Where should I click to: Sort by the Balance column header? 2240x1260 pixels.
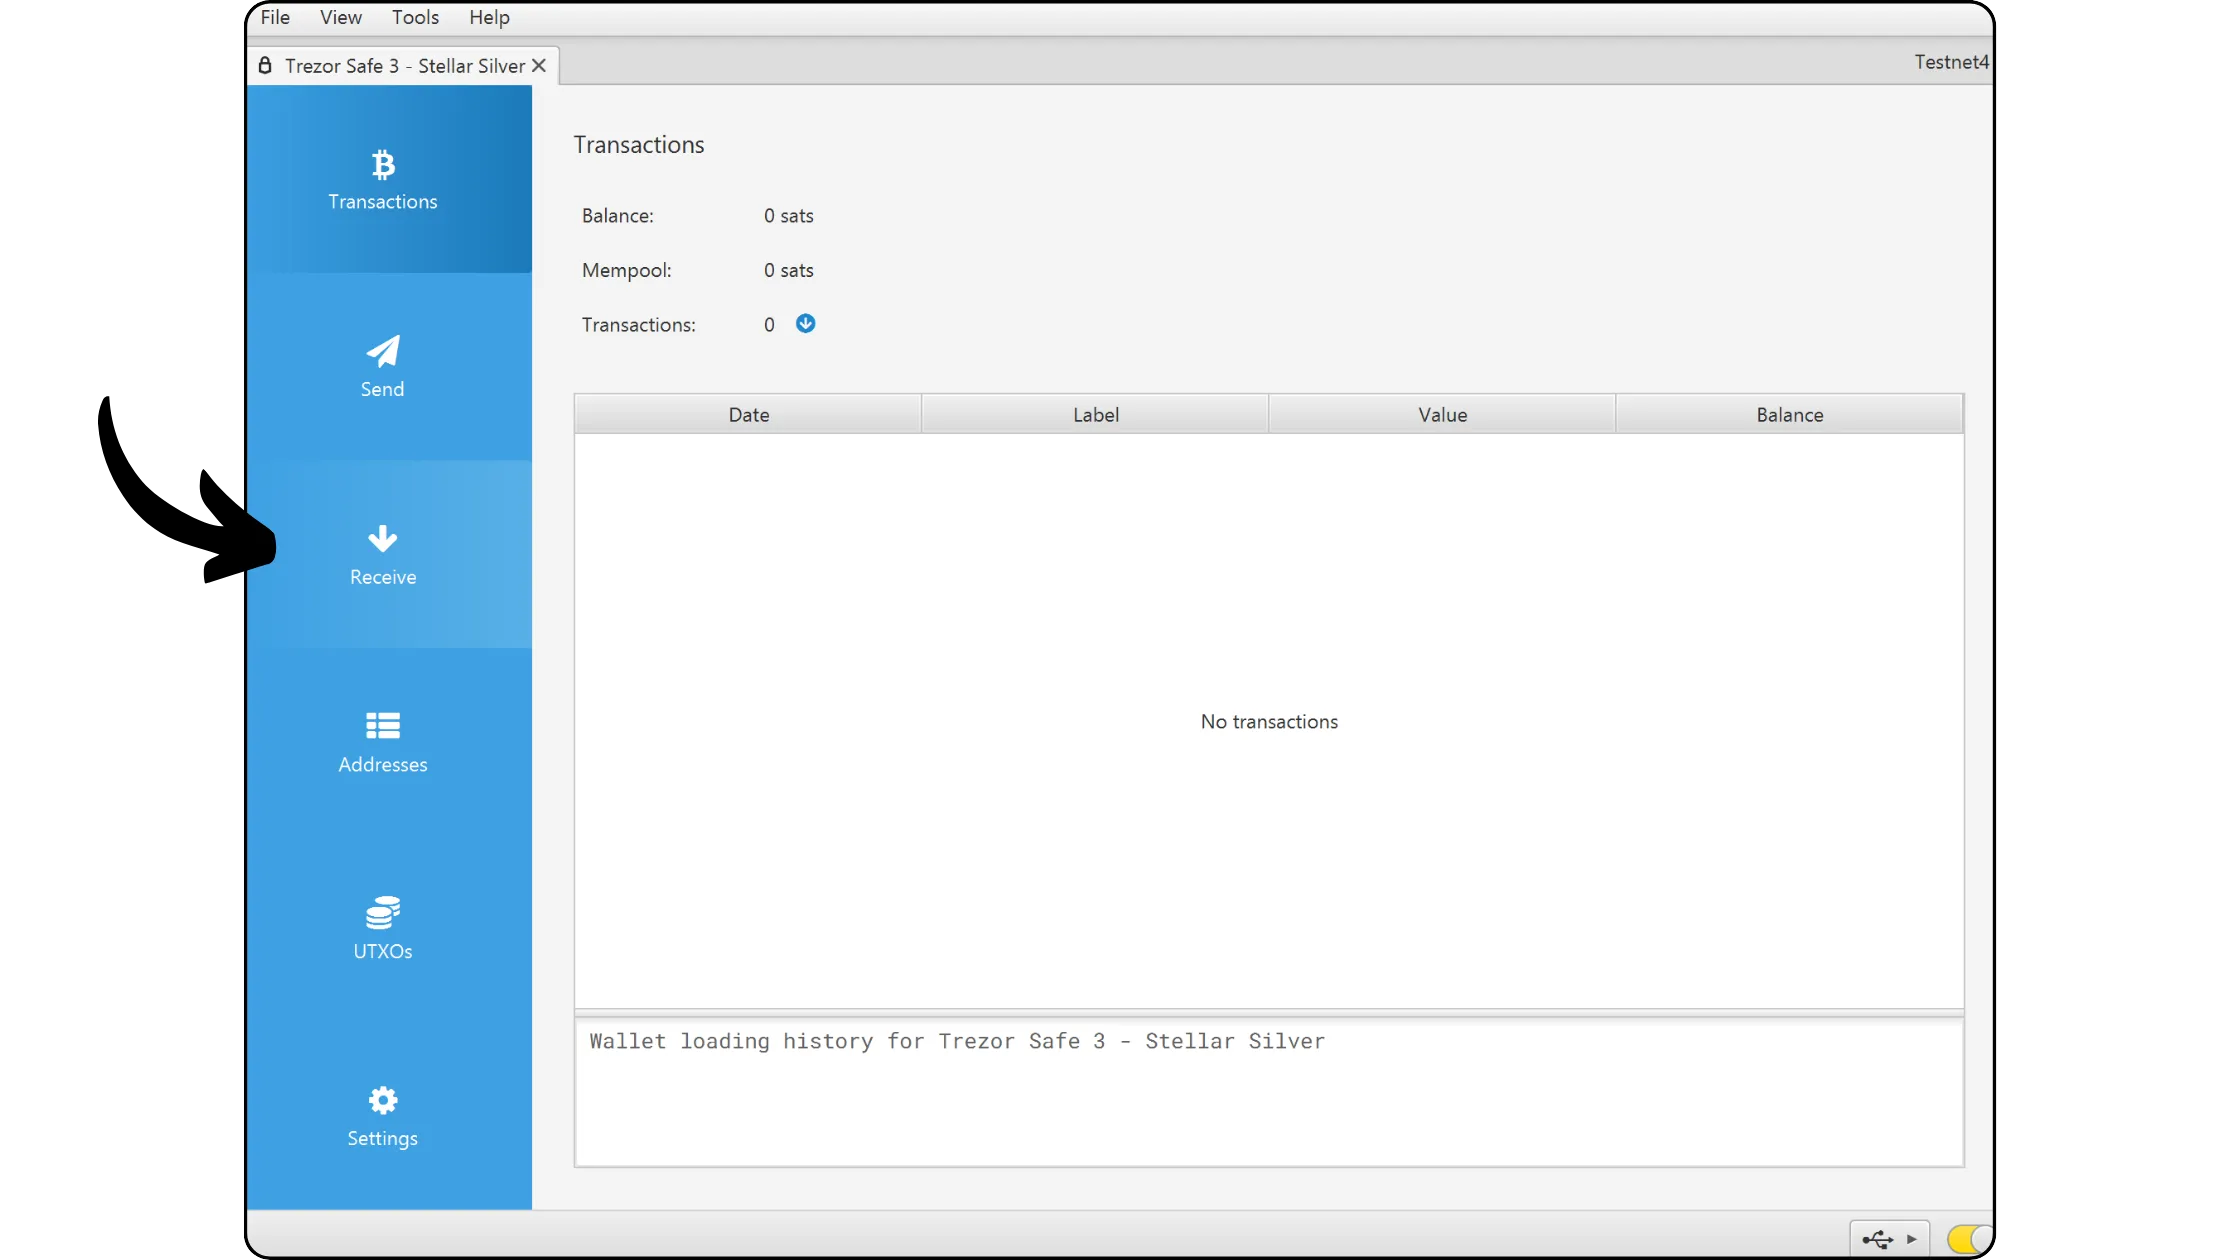click(1789, 414)
